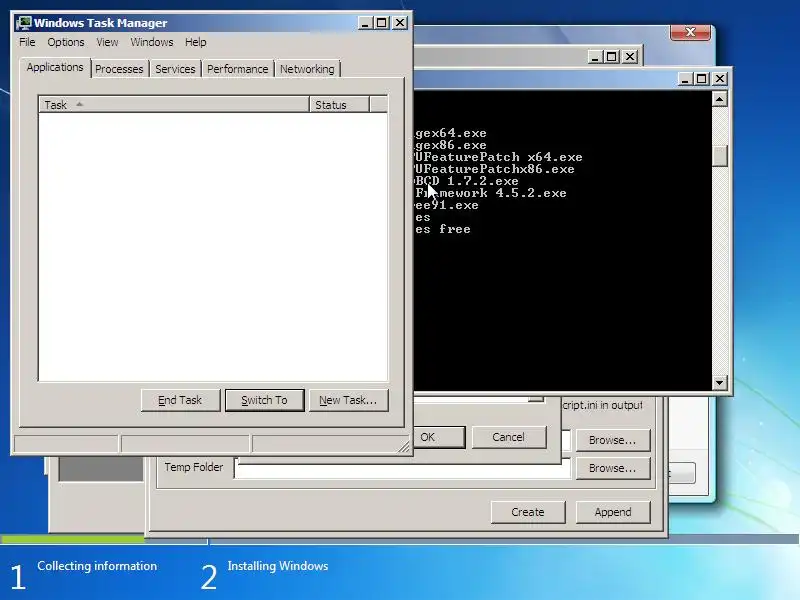Click 'mework 4.5.2.exe' console text
The height and width of the screenshot is (600, 800).
pyautogui.click(x=503, y=193)
